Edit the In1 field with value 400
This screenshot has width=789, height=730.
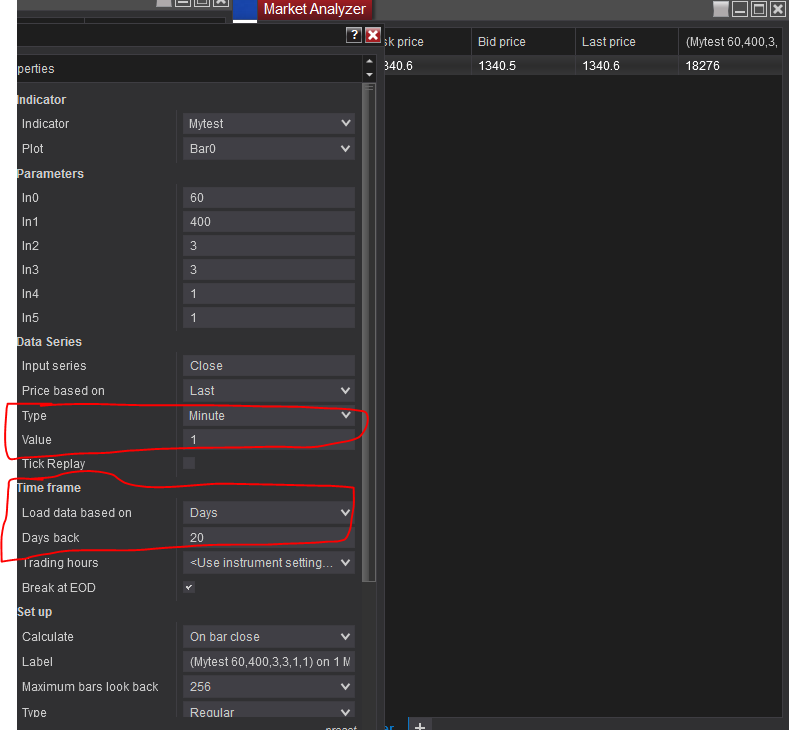coord(269,222)
